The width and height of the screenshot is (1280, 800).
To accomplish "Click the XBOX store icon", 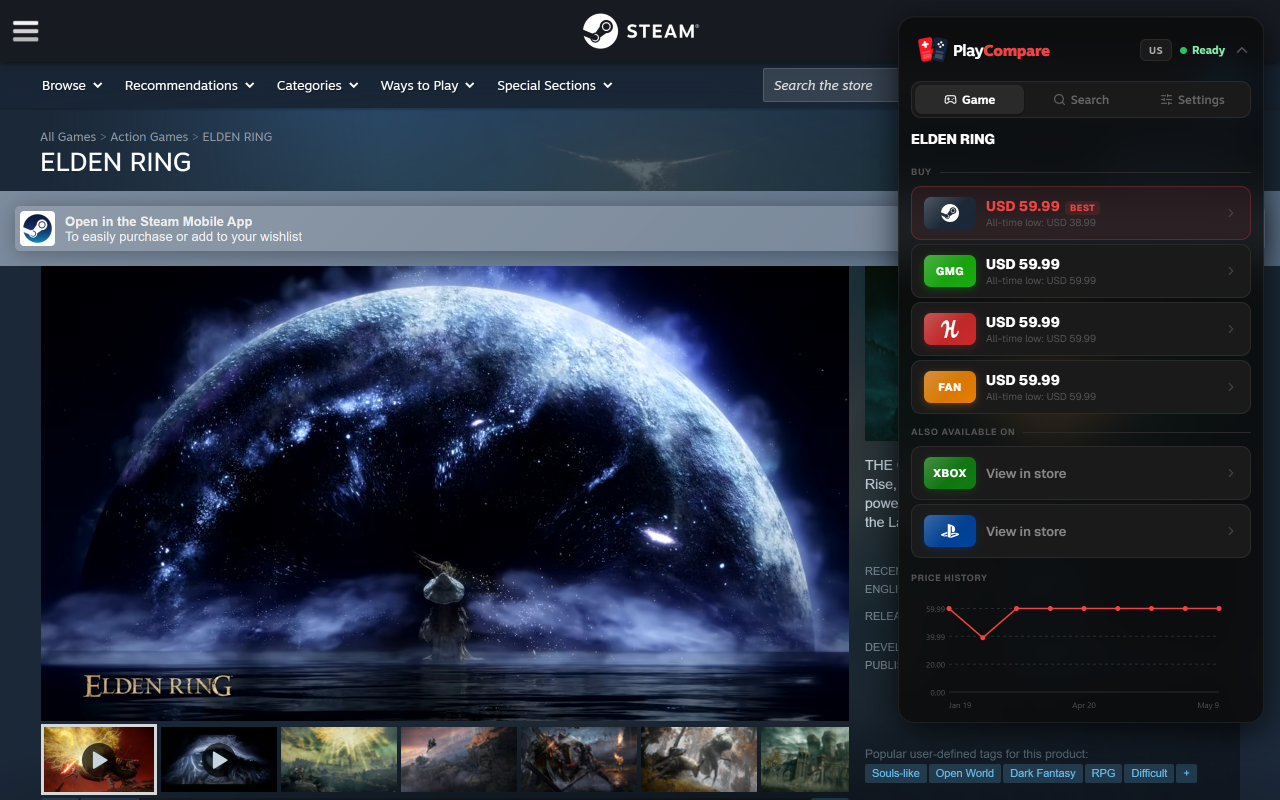I will 950,473.
